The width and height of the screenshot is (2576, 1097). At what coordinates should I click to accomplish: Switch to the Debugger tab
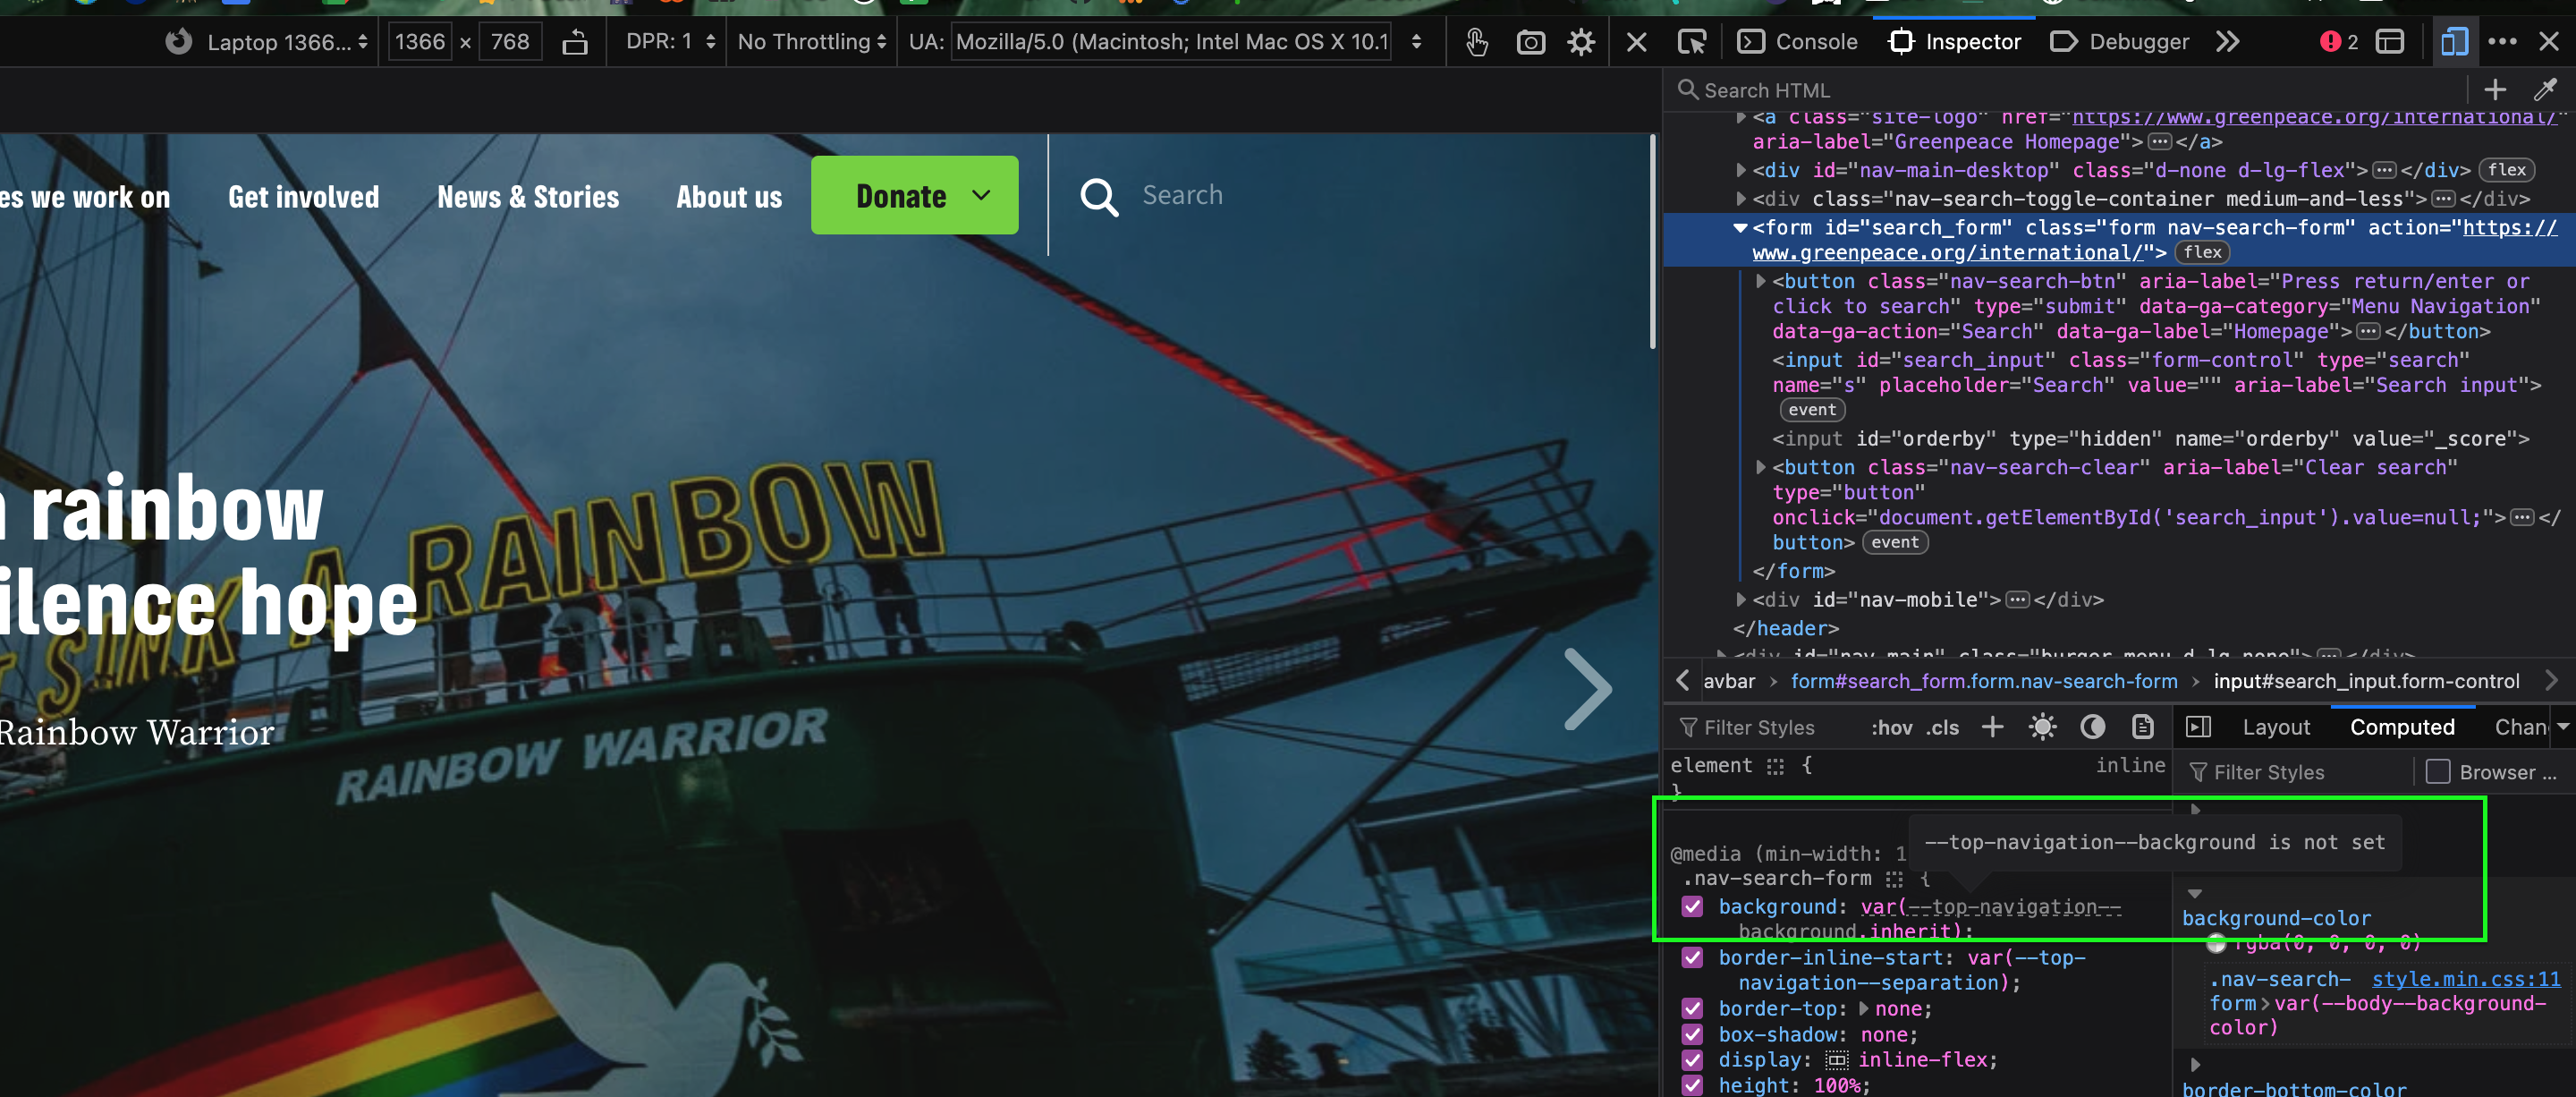pyautogui.click(x=2120, y=42)
